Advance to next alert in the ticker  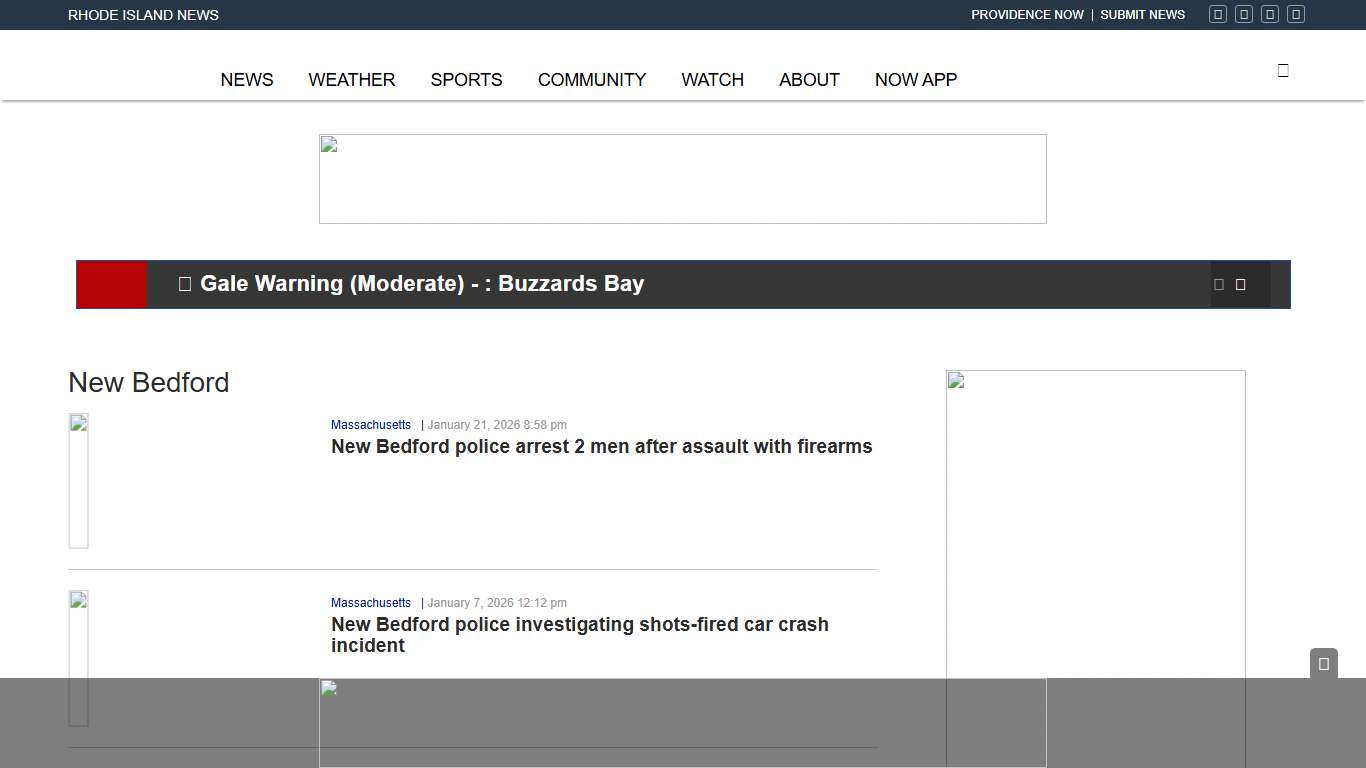[x=1241, y=285]
